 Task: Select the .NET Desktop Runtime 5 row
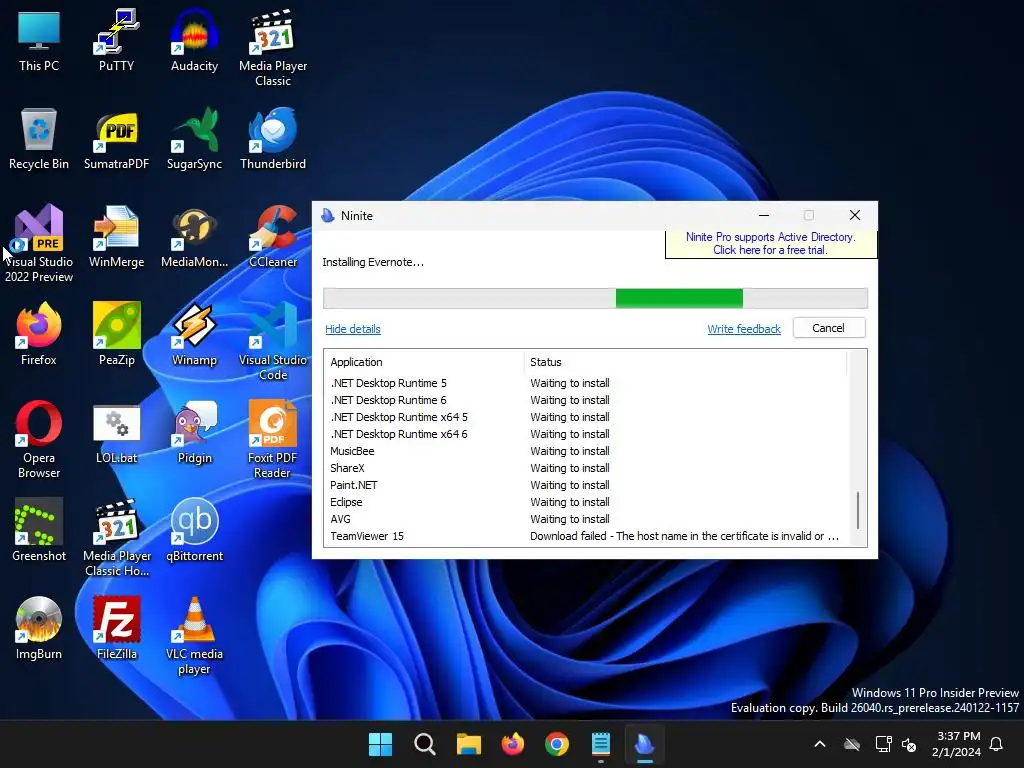tap(588, 383)
